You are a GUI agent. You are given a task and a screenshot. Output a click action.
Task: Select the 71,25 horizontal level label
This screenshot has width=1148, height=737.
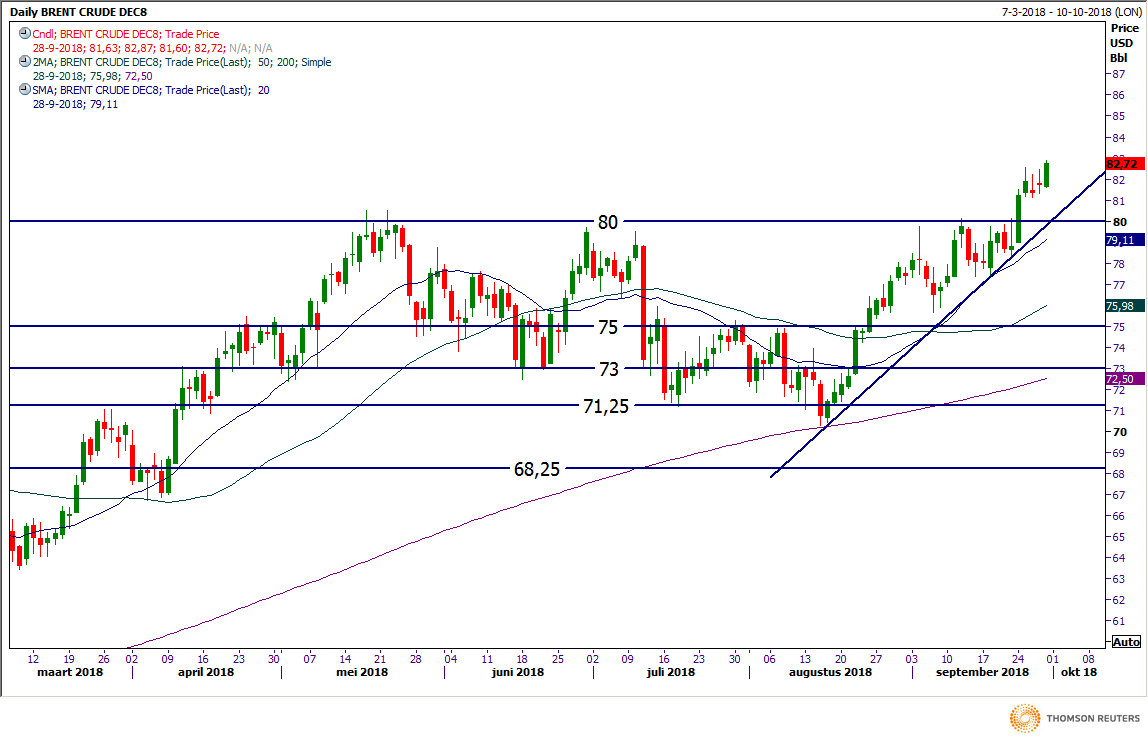606,405
